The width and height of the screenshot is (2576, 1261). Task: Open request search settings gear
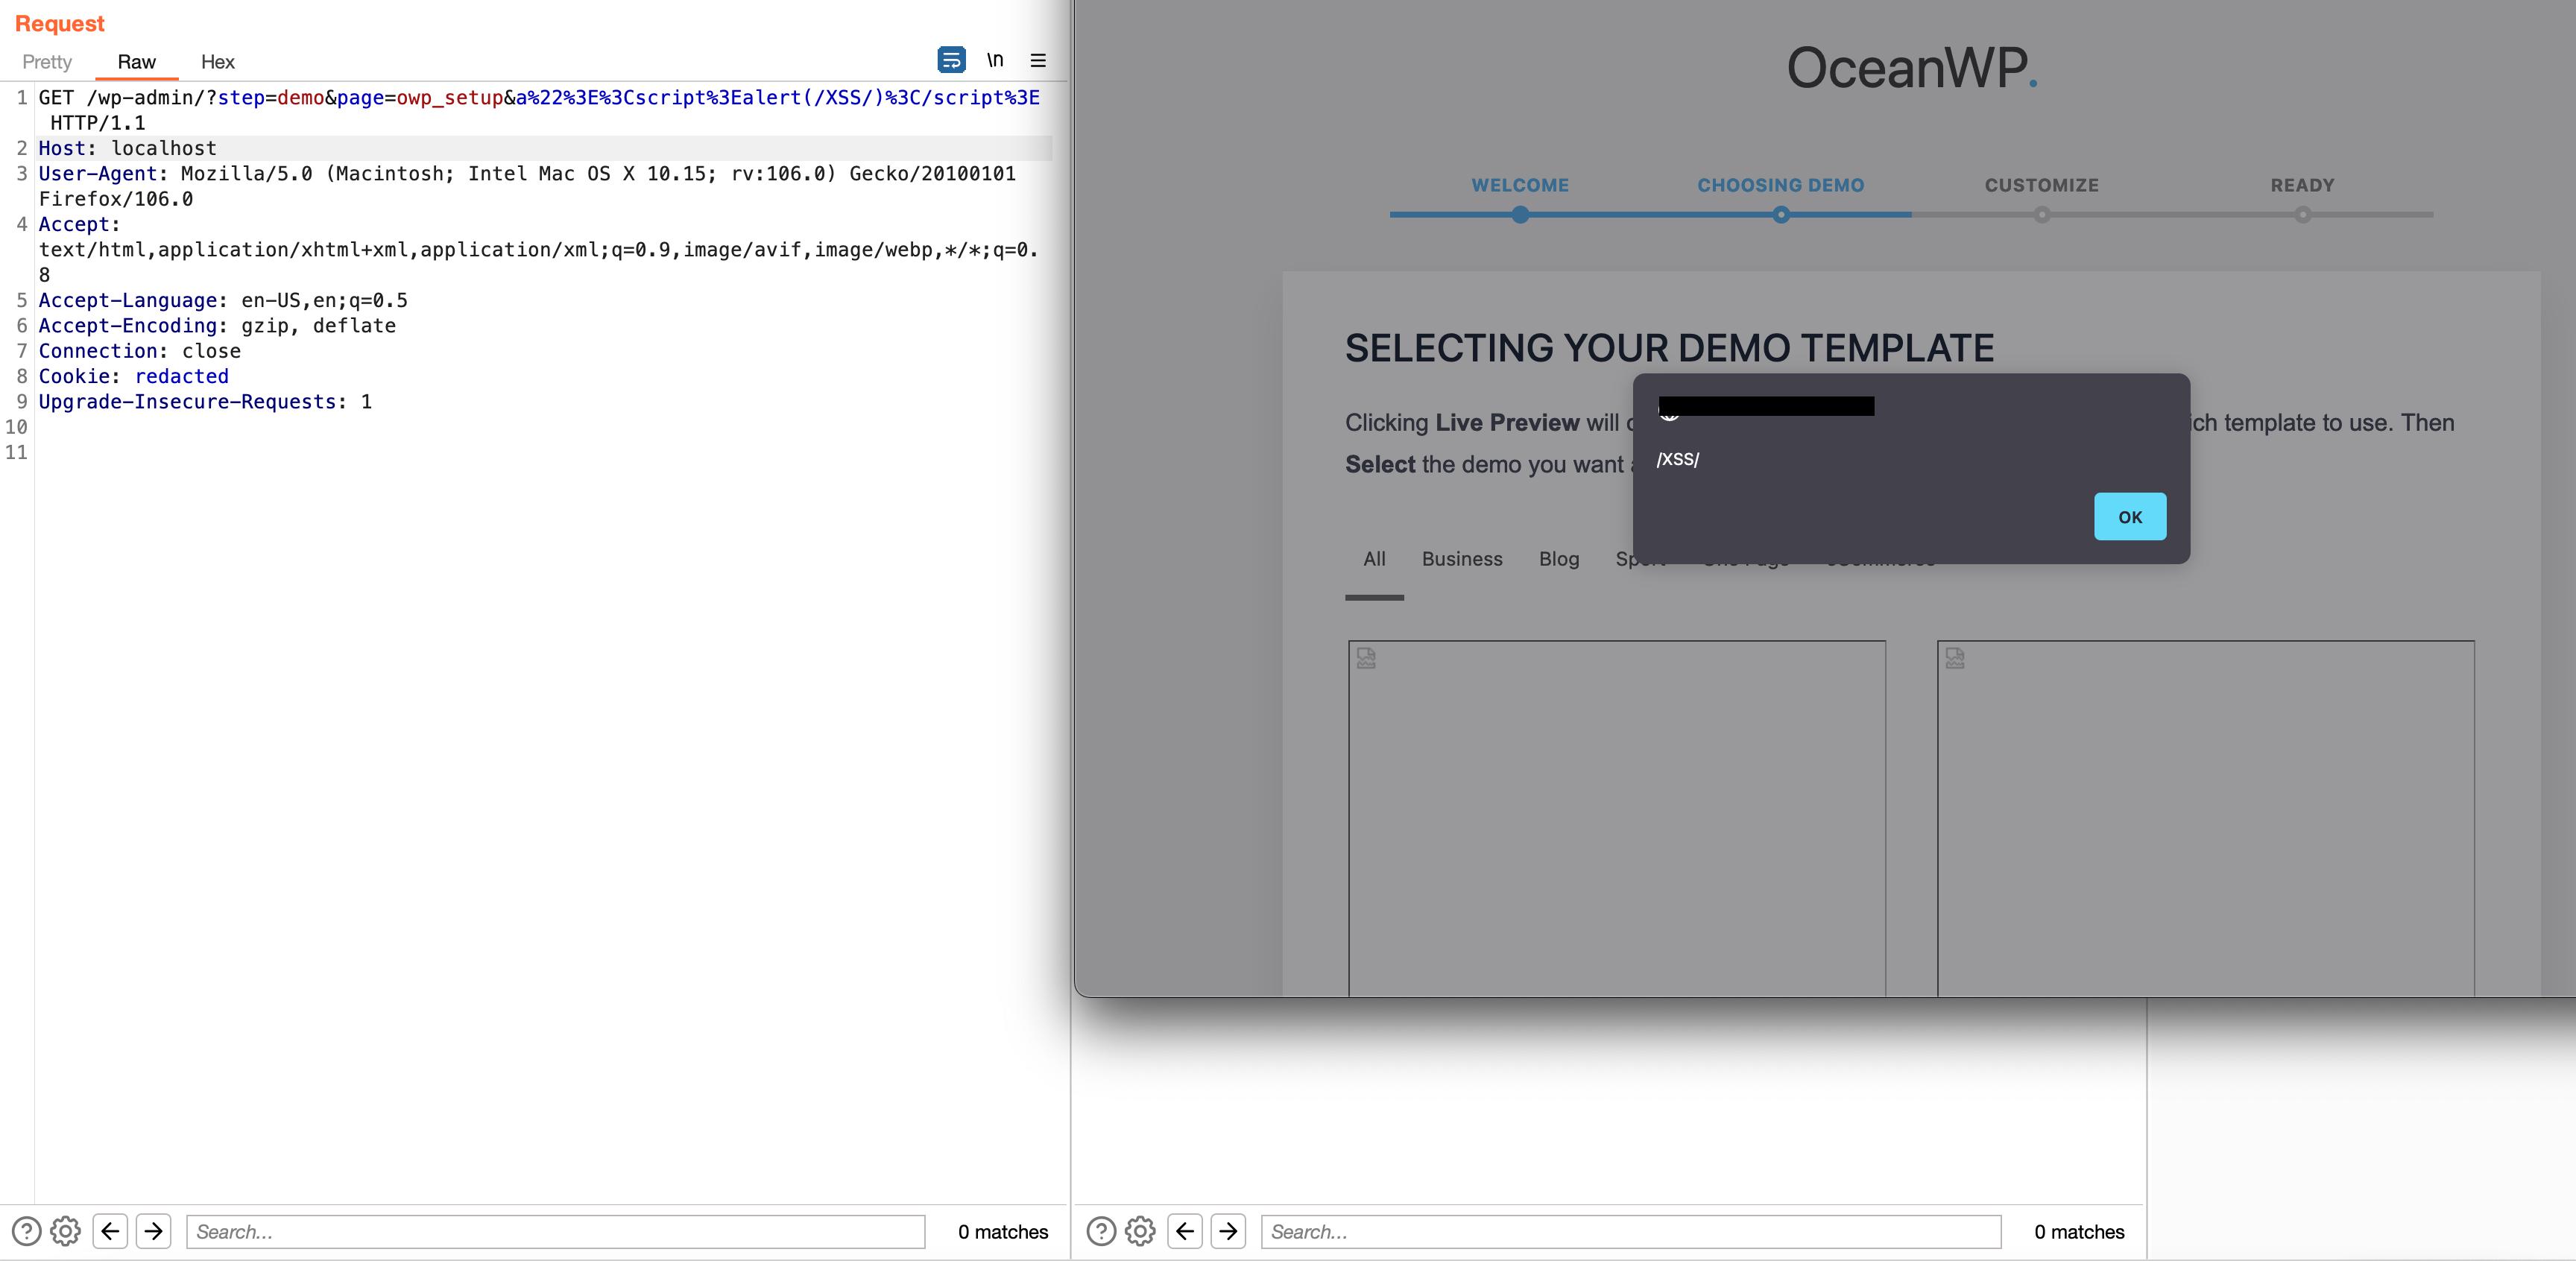(66, 1231)
